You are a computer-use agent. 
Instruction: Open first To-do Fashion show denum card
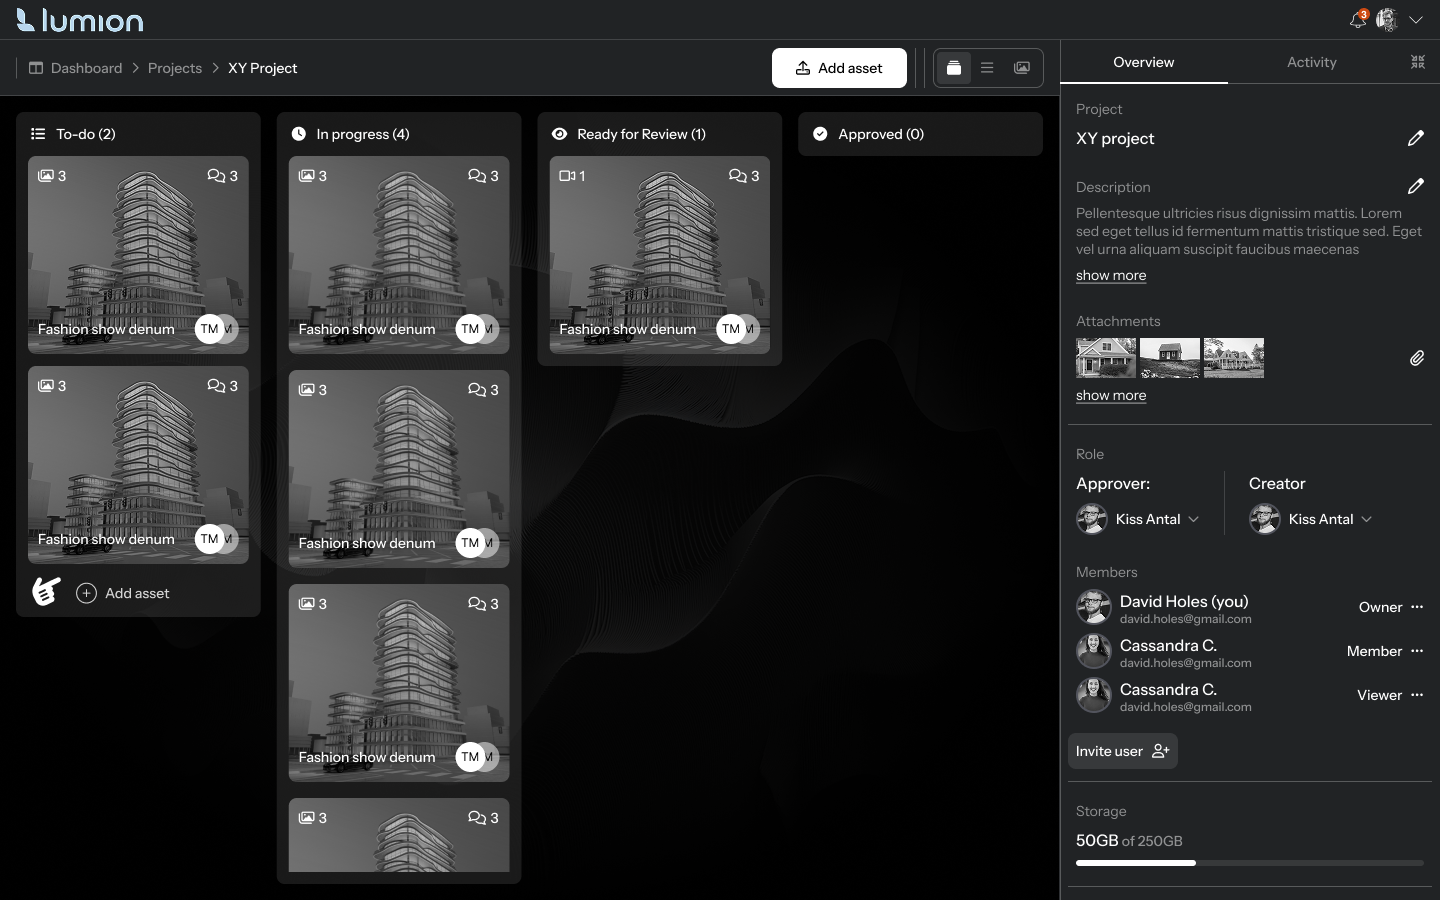click(138, 255)
